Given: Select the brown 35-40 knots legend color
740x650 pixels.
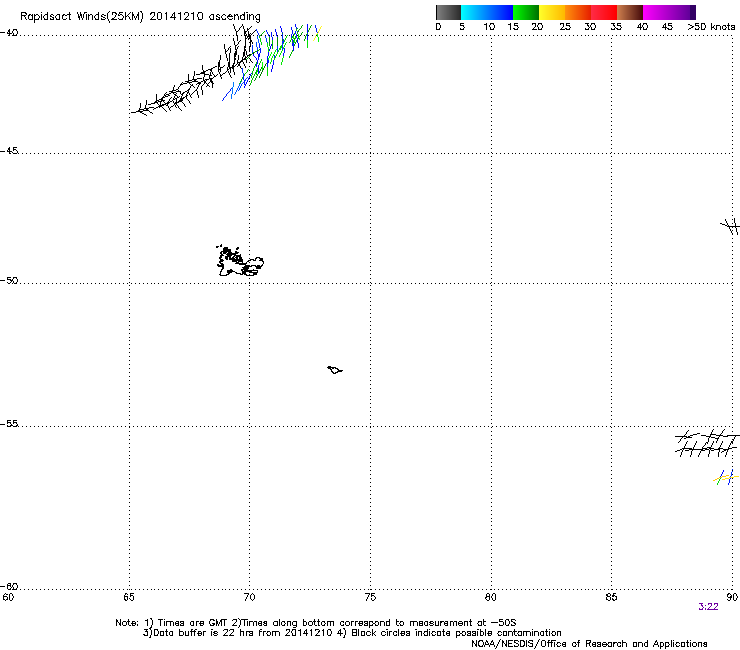Looking at the screenshot, I should 630,12.
